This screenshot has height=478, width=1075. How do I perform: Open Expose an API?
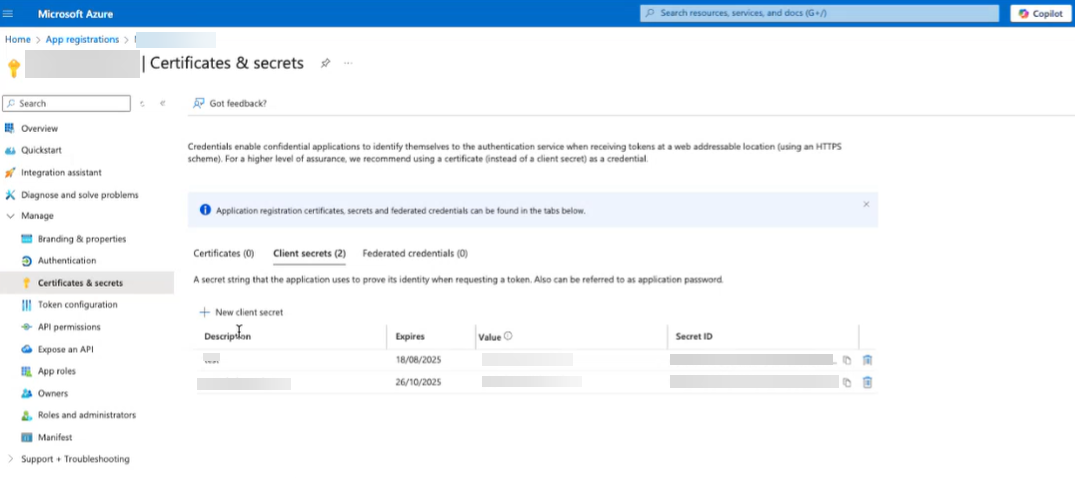pyautogui.click(x=65, y=349)
